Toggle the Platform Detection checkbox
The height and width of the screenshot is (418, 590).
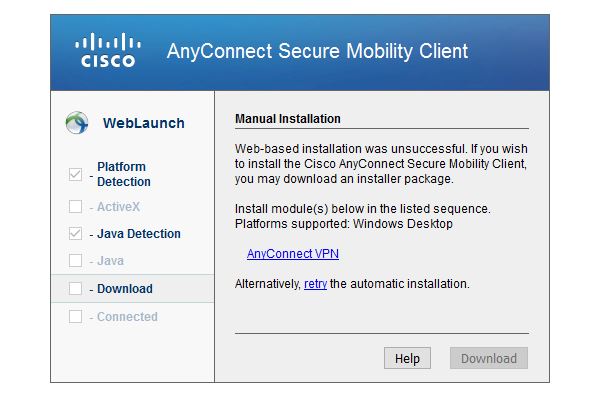(75, 174)
